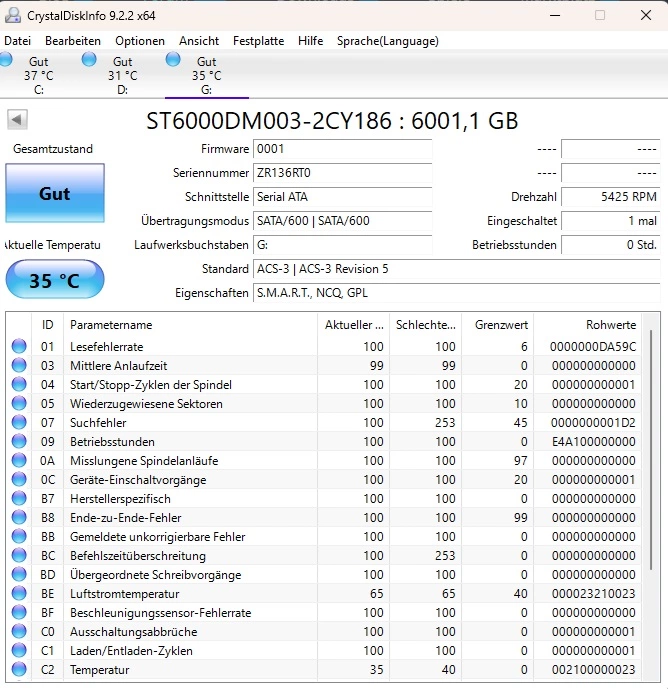The image size is (668, 689).
Task: Select the Laden/Entladen-Zyklen parameter name
Action: pyautogui.click(x=131, y=651)
